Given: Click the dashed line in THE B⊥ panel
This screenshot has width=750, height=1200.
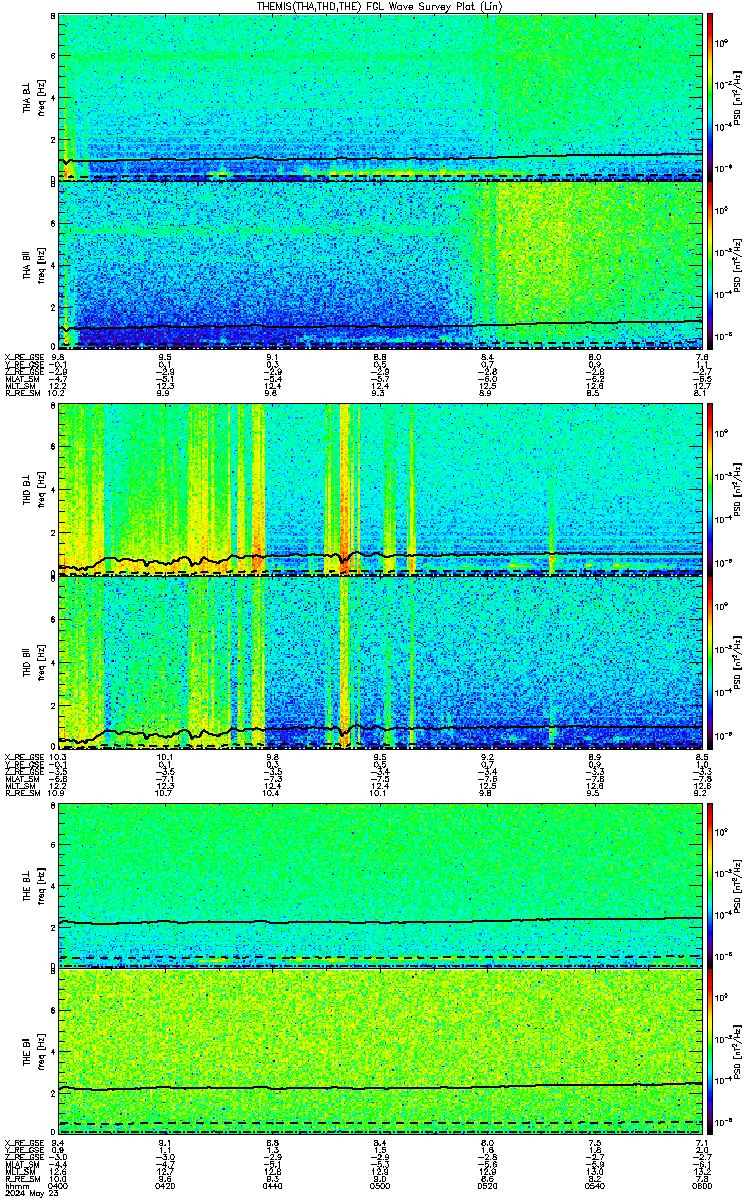Looking at the screenshot, I should 381,957.
